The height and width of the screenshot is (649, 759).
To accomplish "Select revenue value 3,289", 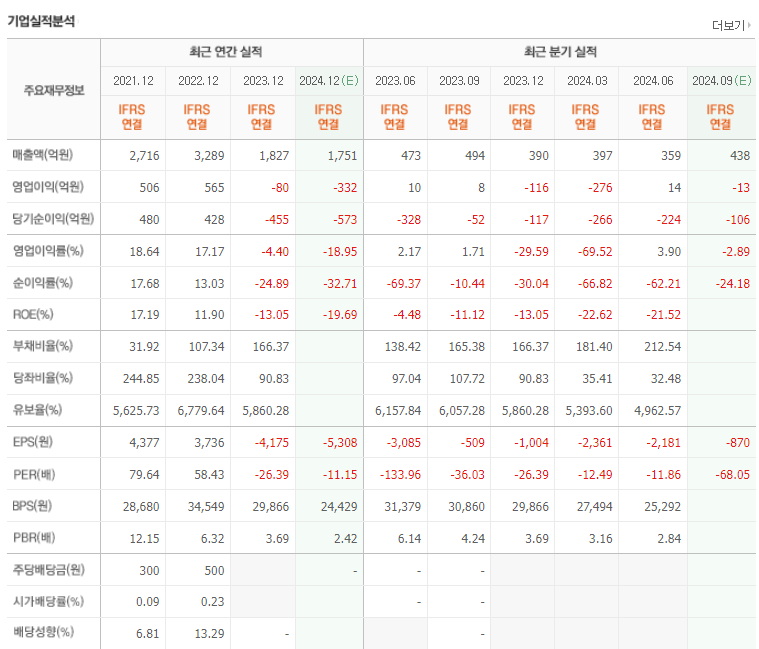I will 209,156.
